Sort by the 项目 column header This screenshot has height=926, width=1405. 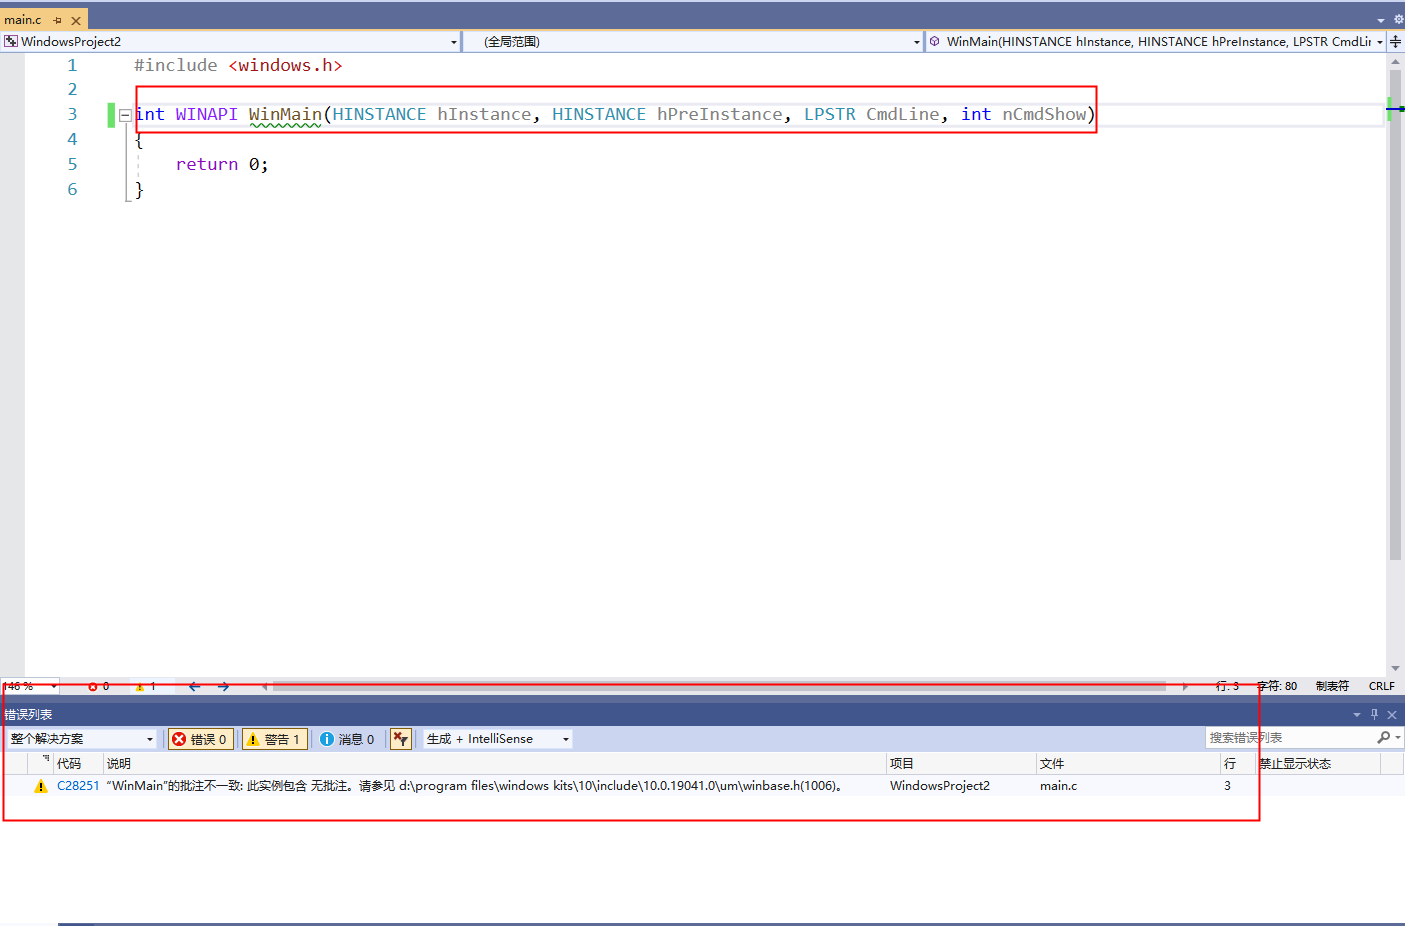pyautogui.click(x=961, y=764)
